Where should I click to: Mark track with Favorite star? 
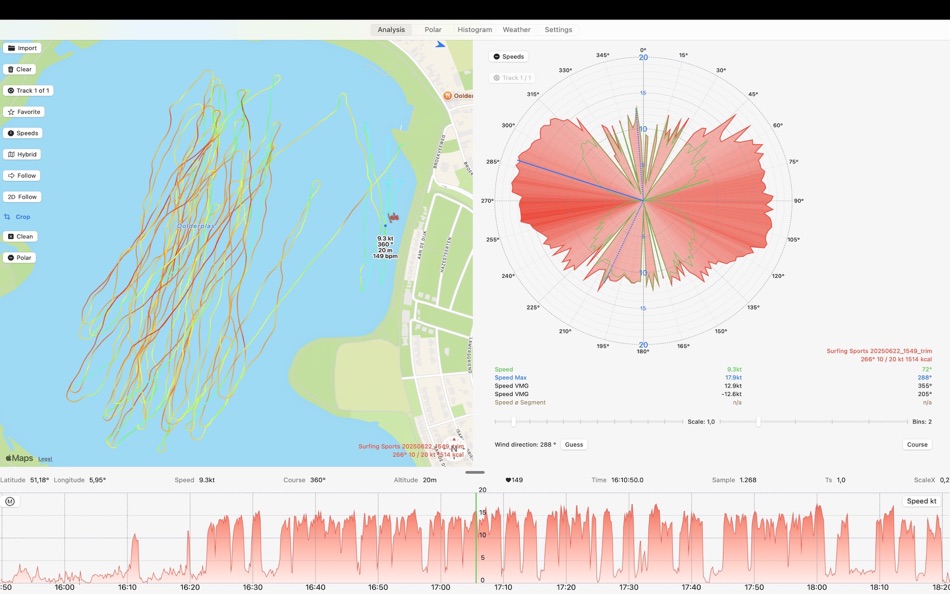pyautogui.click(x=24, y=112)
